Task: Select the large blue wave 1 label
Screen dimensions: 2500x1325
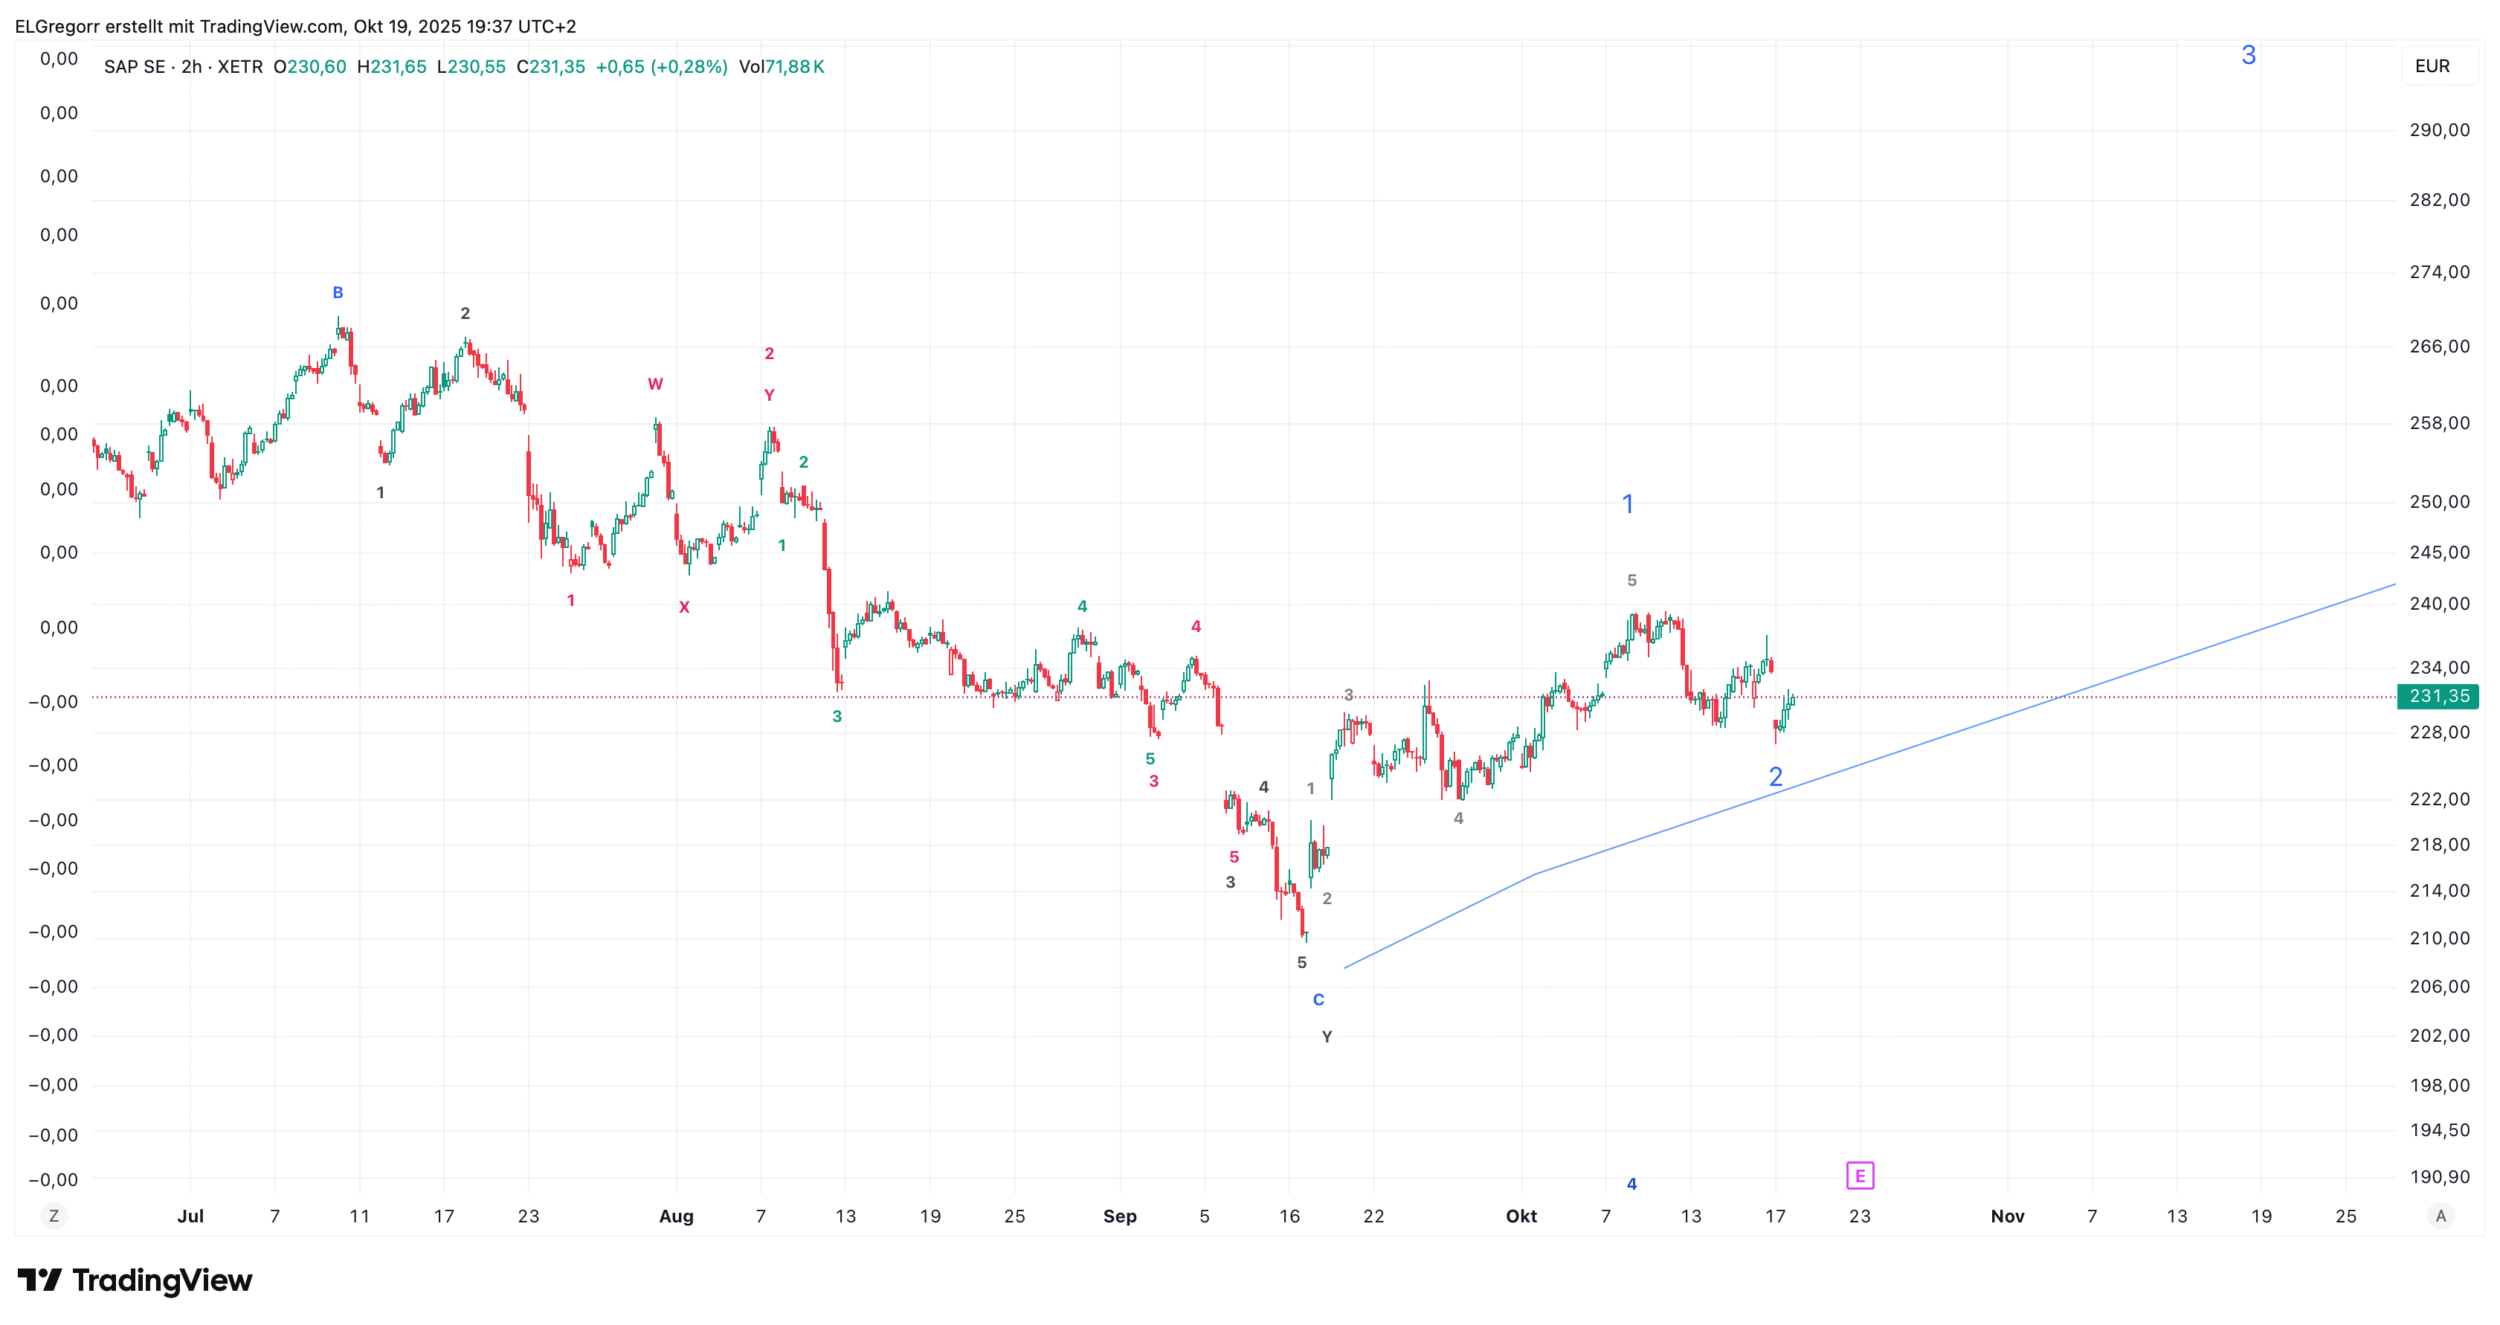Action: coord(1628,504)
